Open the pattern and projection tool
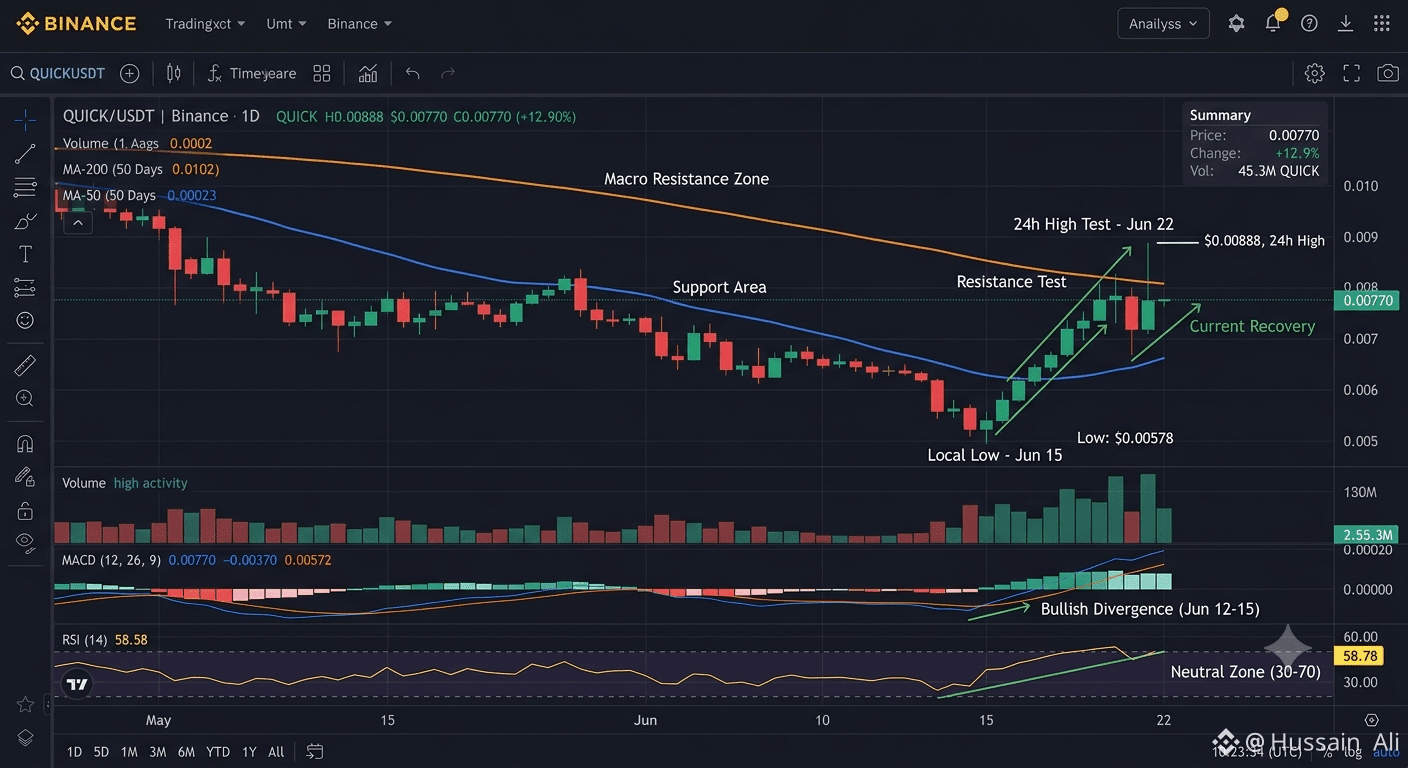 [x=25, y=288]
